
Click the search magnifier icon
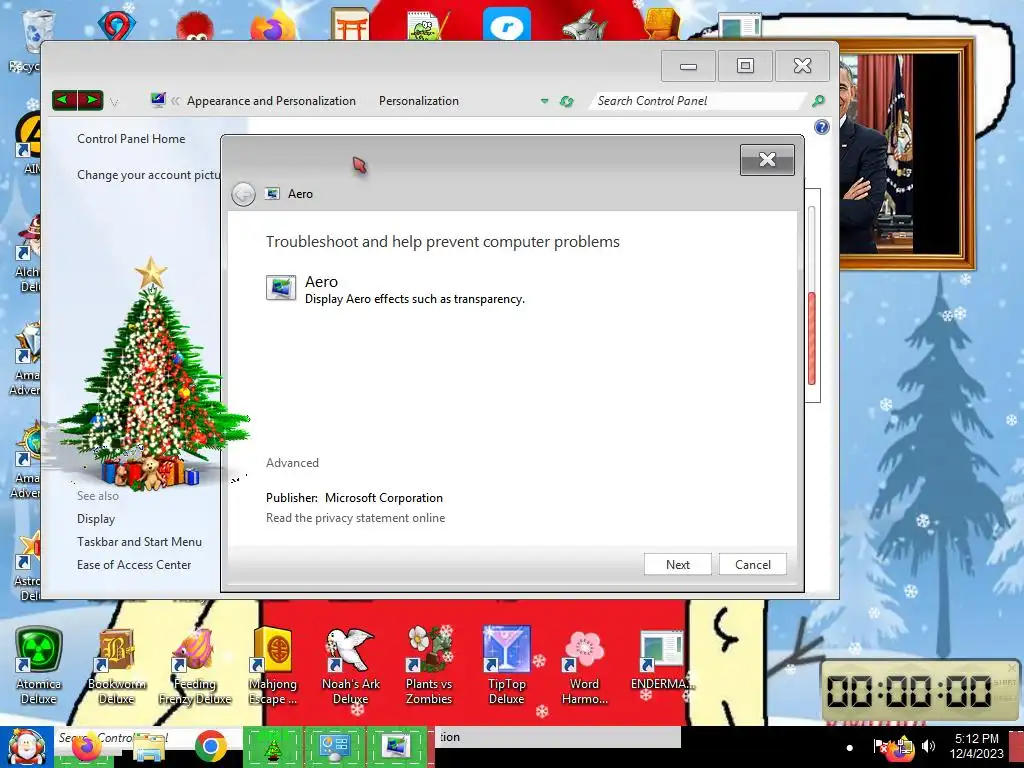(x=818, y=101)
